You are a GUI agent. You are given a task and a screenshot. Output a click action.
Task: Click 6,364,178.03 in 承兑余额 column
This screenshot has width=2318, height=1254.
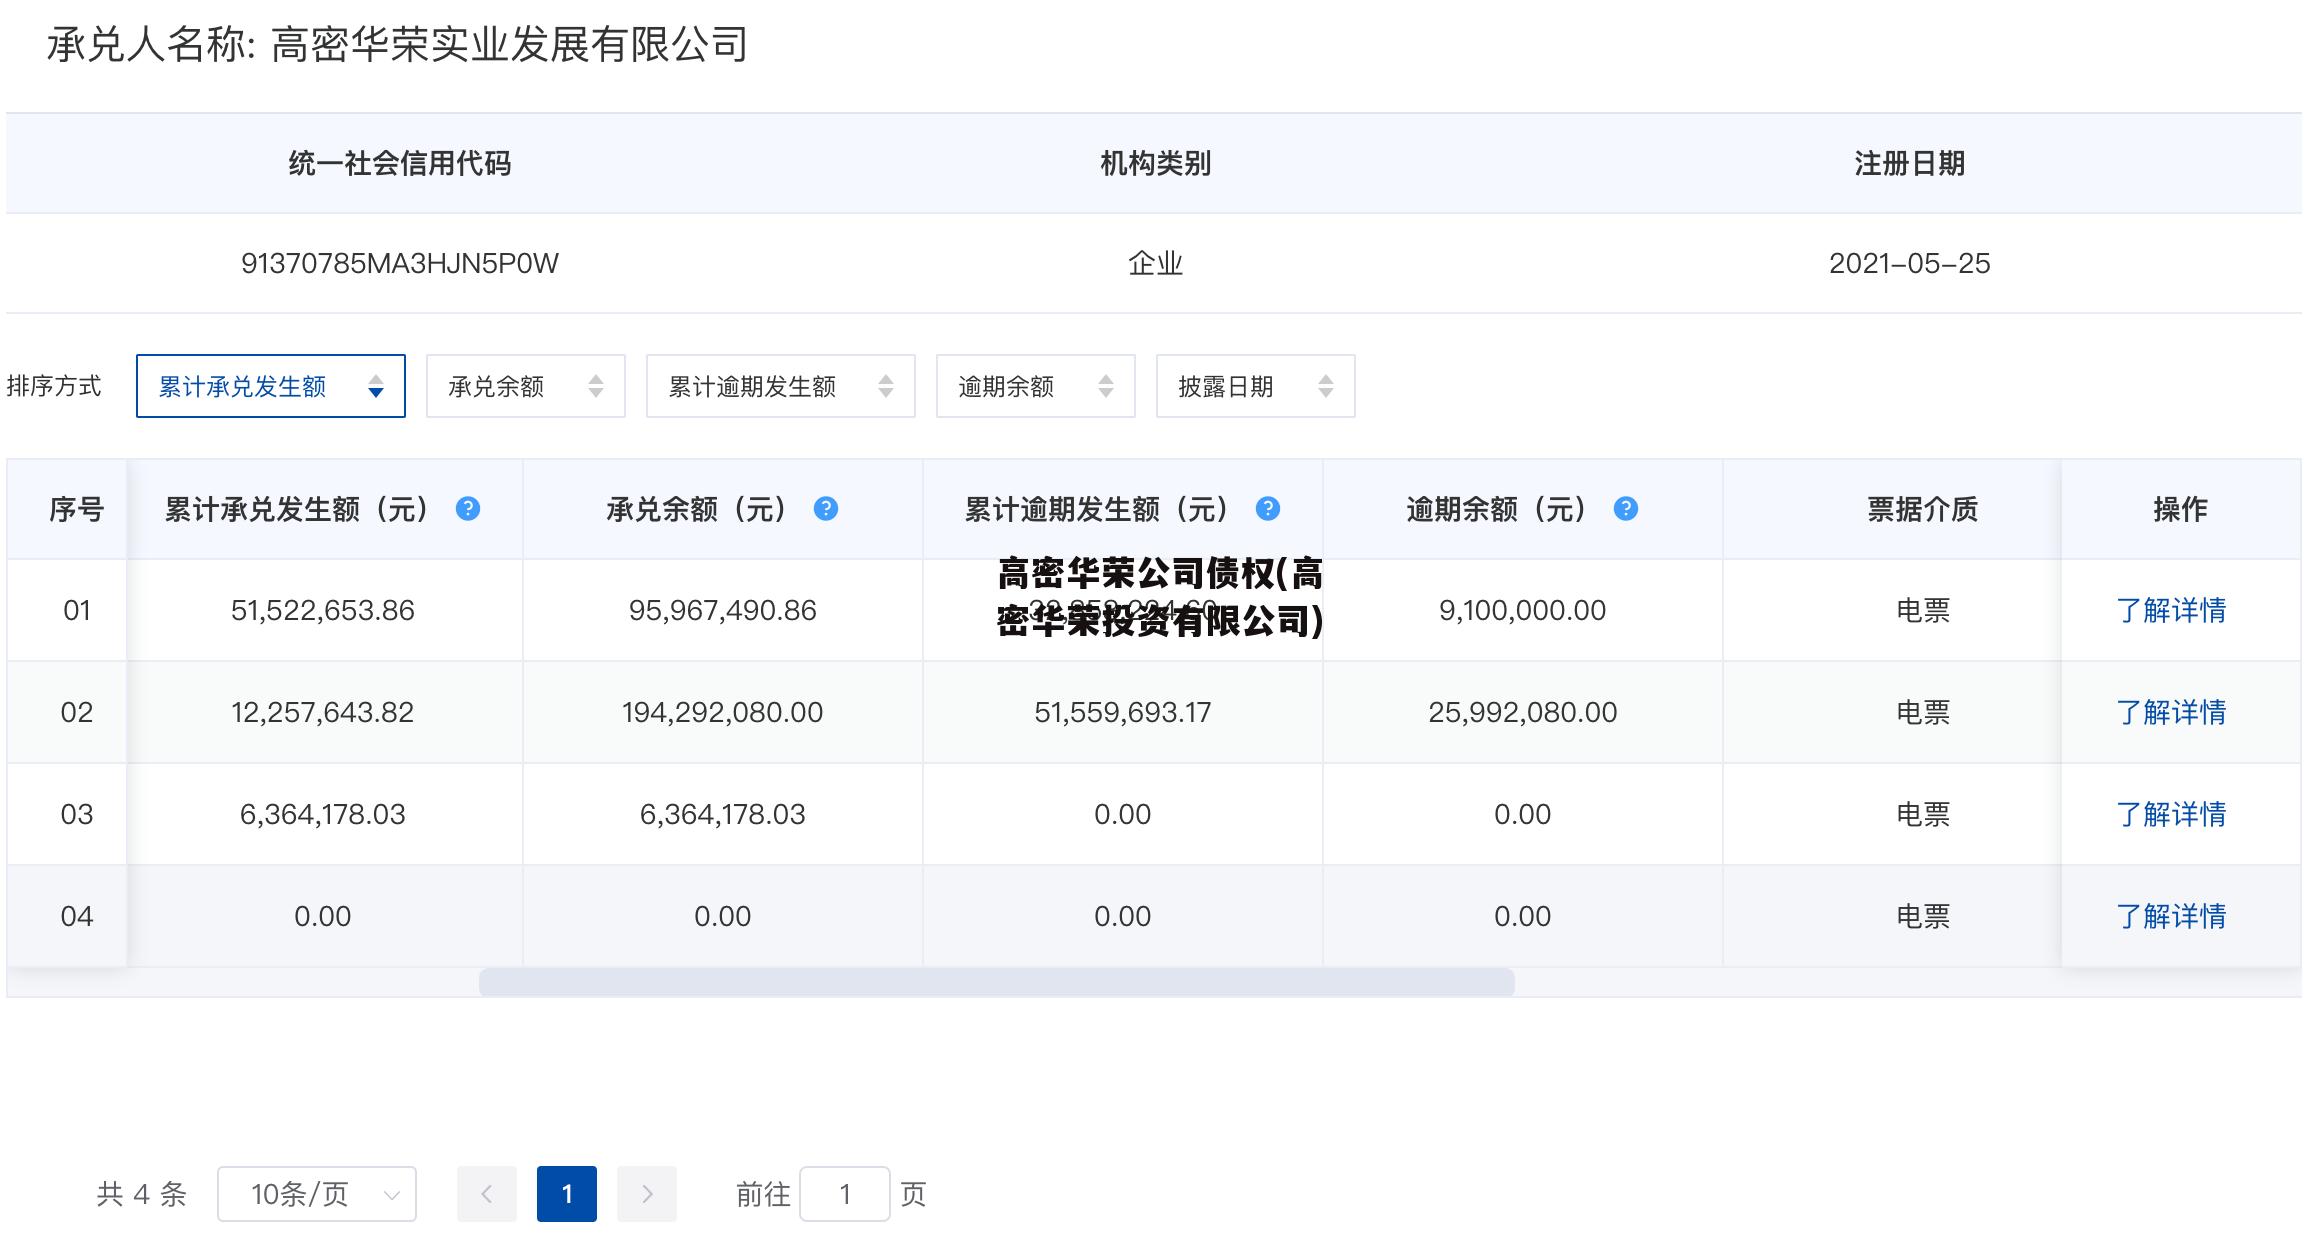pyautogui.click(x=723, y=814)
